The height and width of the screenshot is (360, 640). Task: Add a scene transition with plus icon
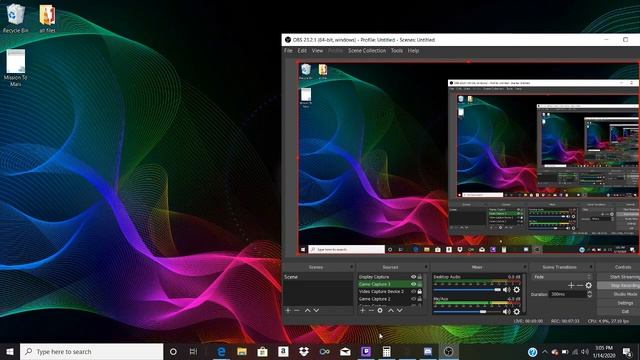[x=571, y=285]
